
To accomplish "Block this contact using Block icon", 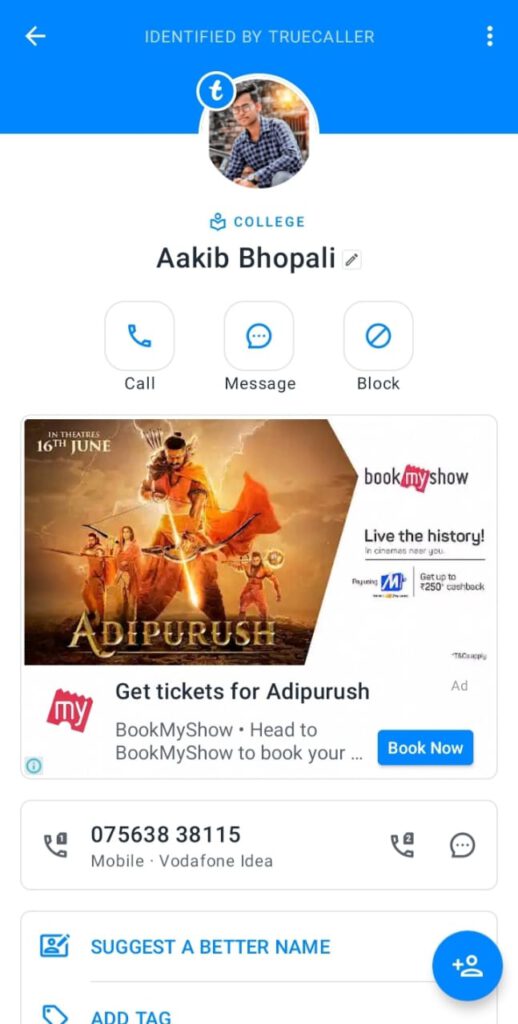I will [378, 336].
